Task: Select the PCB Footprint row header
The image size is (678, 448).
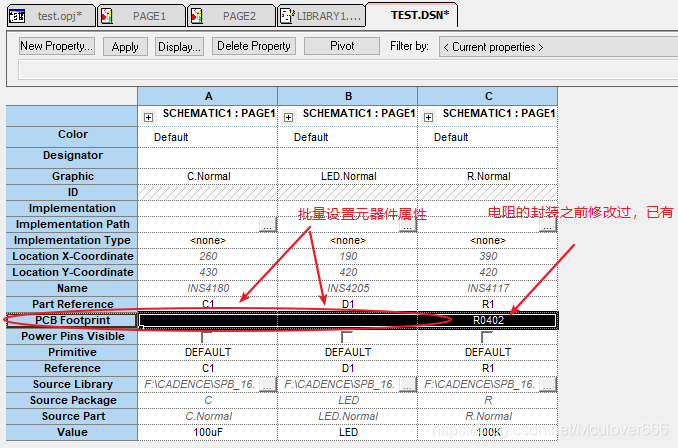Action: click(x=72, y=320)
